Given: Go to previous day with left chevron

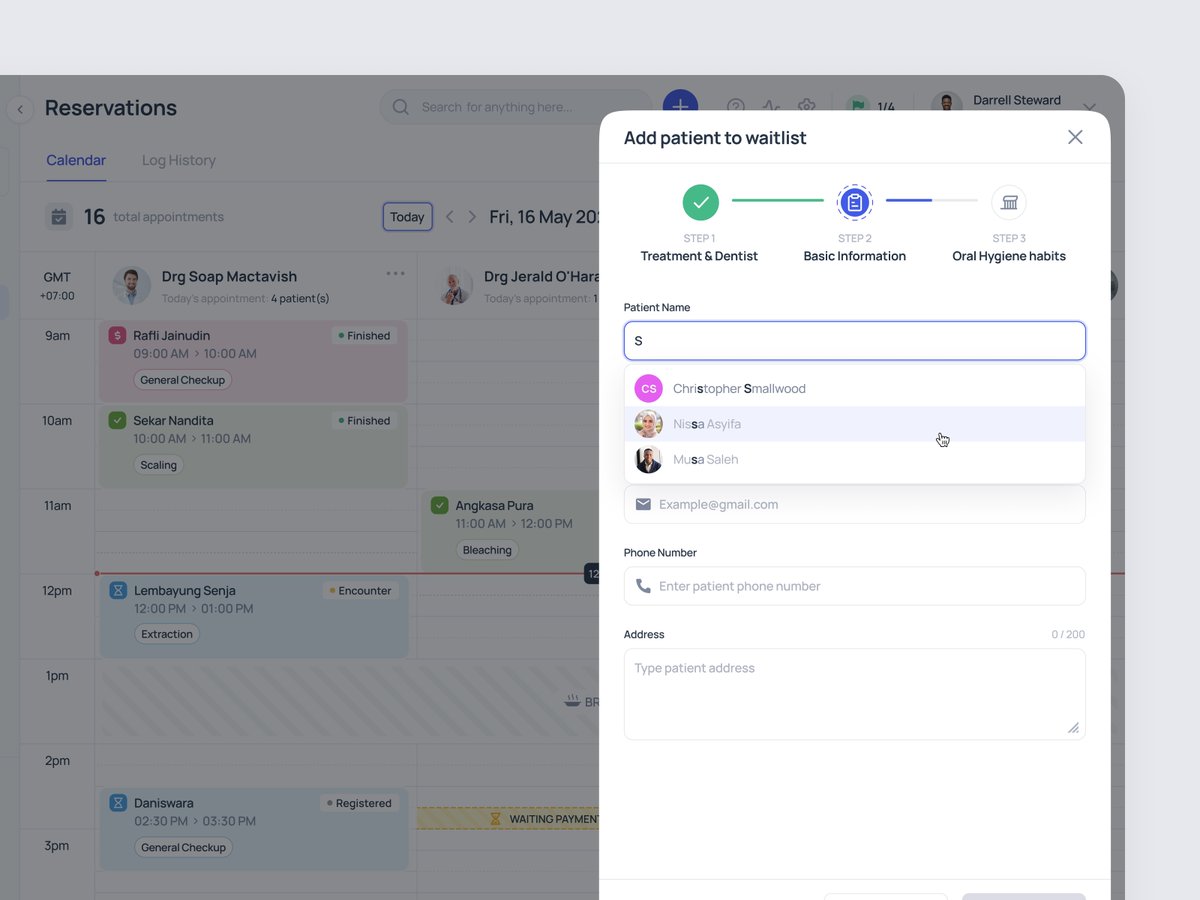Looking at the screenshot, I should coord(450,217).
